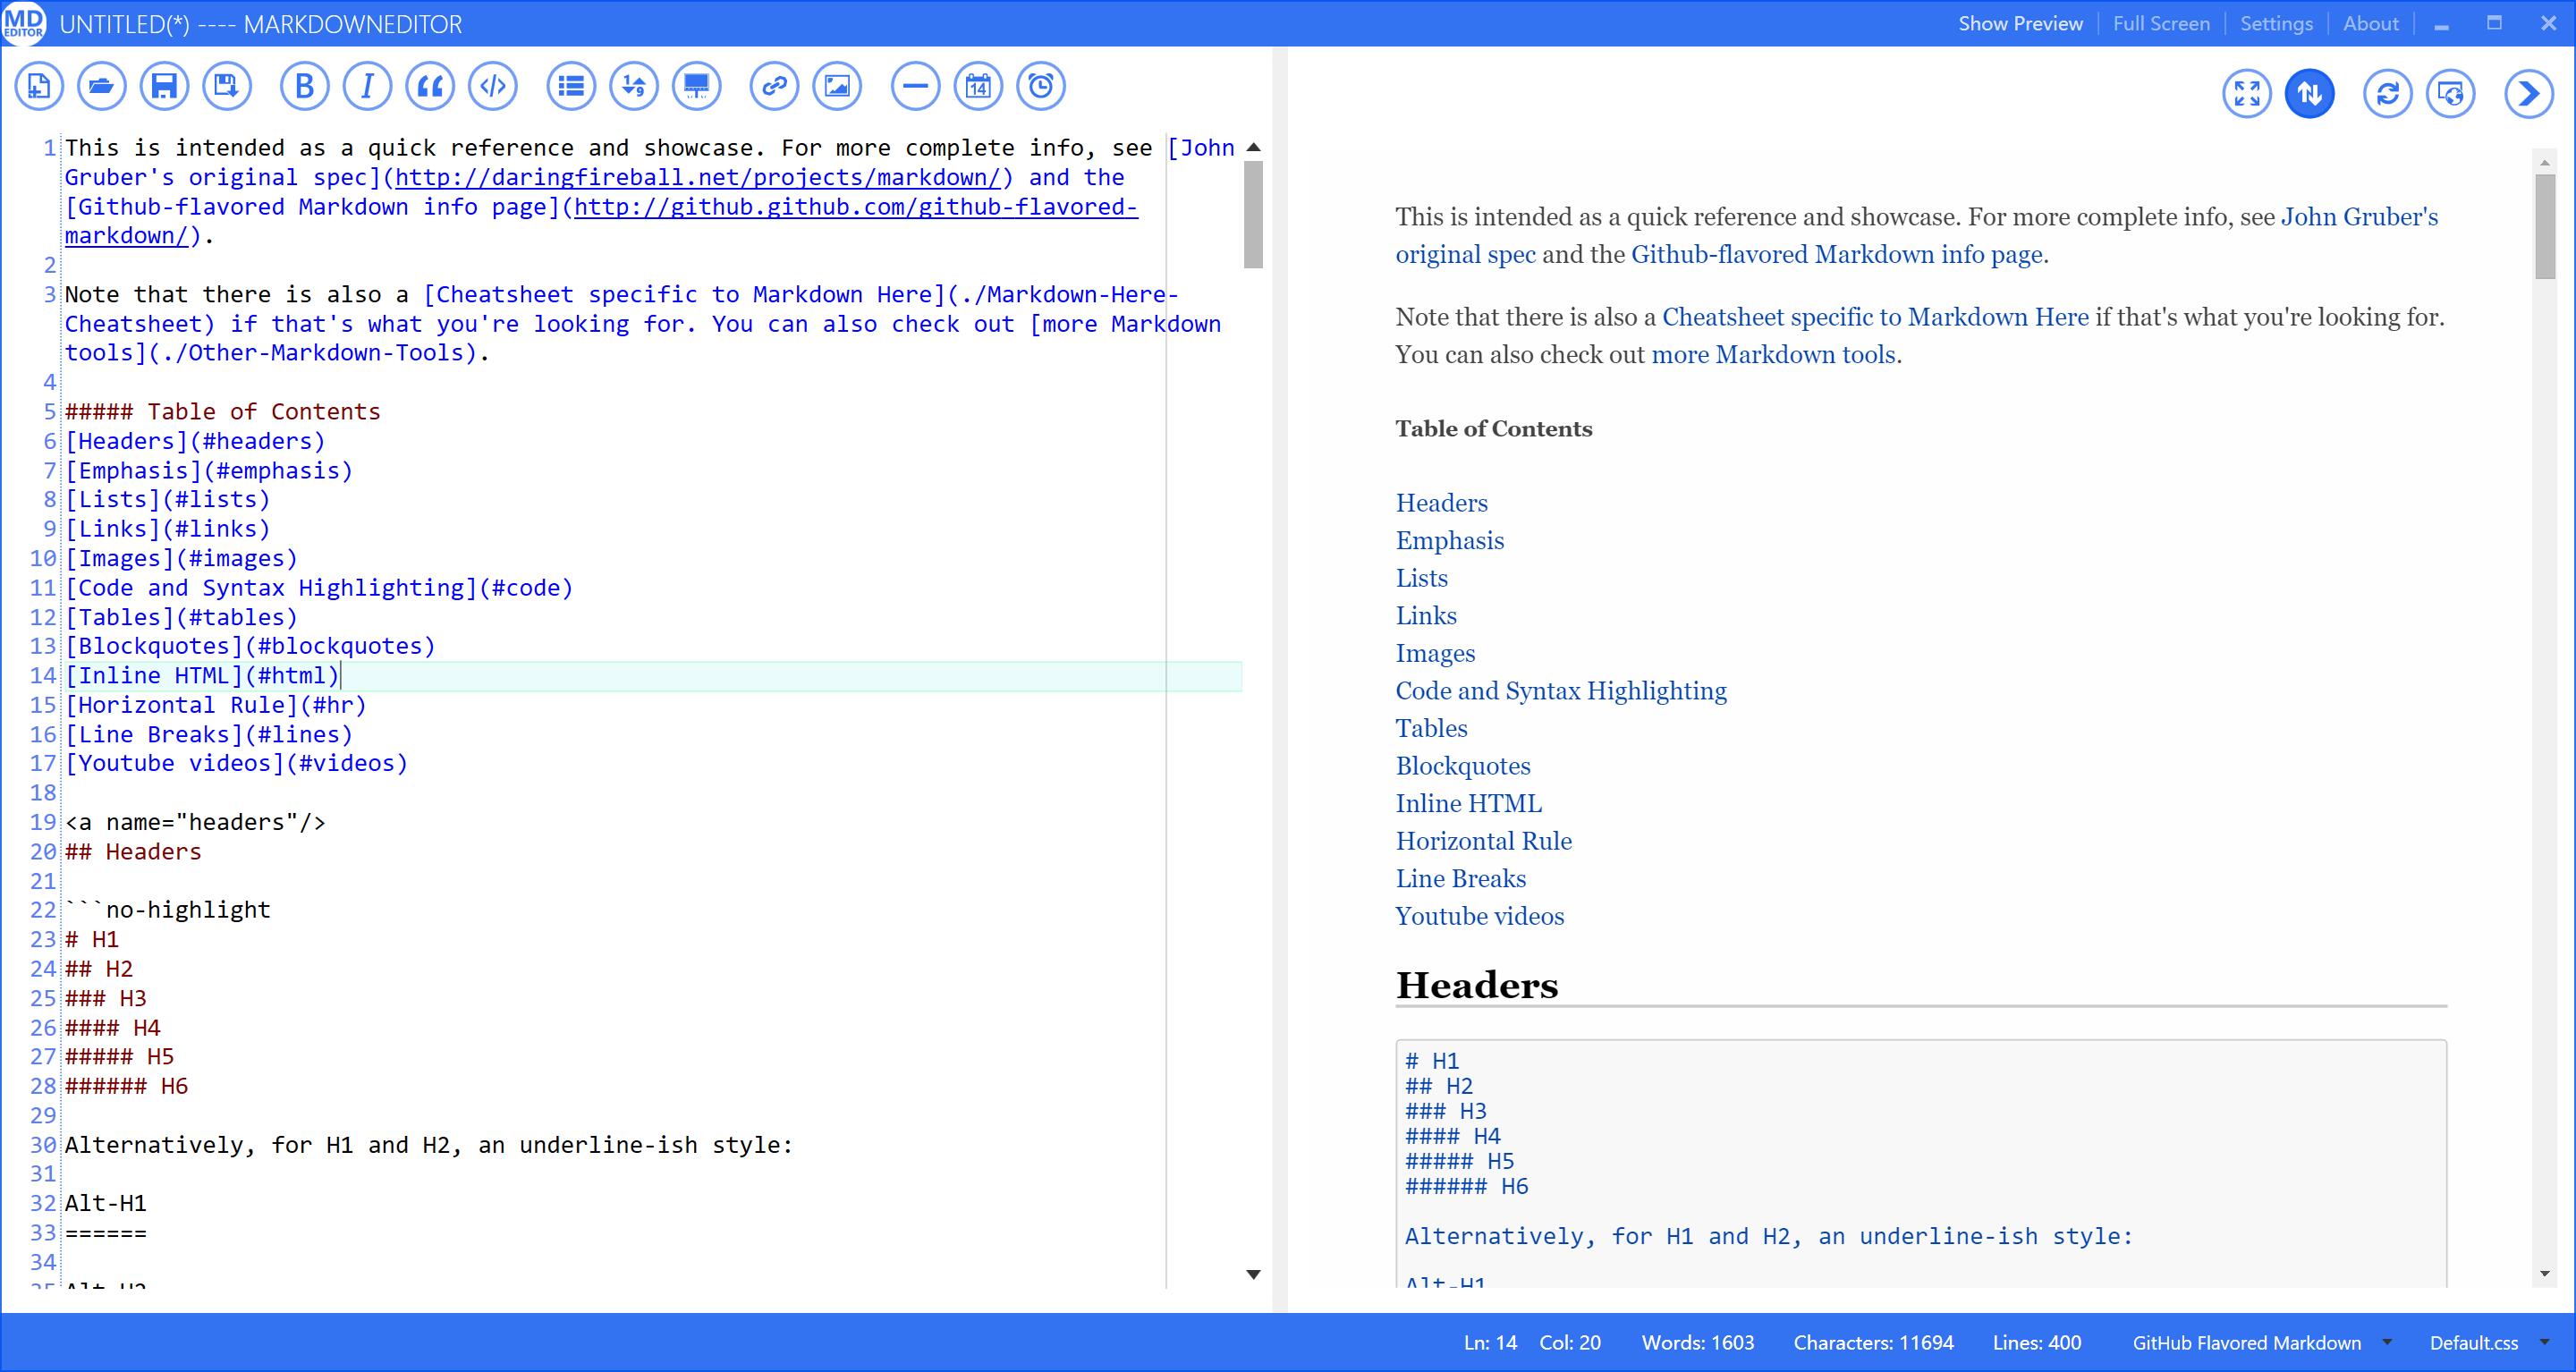
Task: Open the Cheatsheet specific to Markdown Here link
Action: (1875, 317)
